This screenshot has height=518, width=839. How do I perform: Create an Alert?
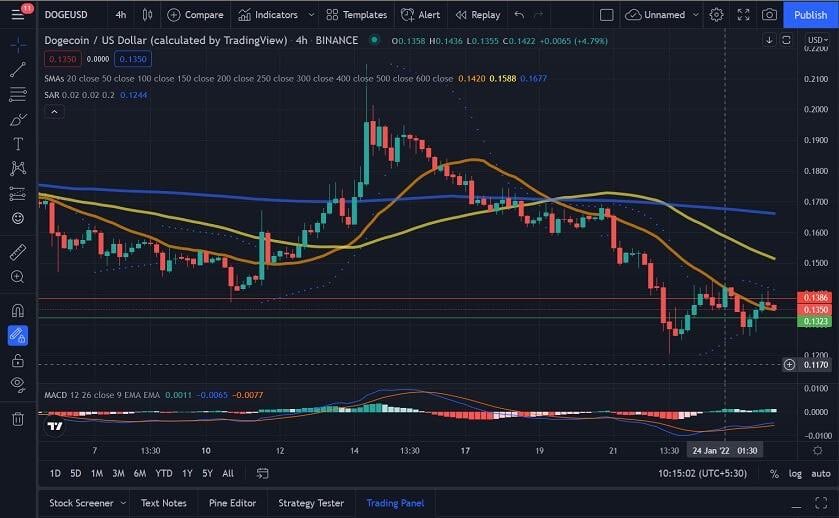coord(421,14)
